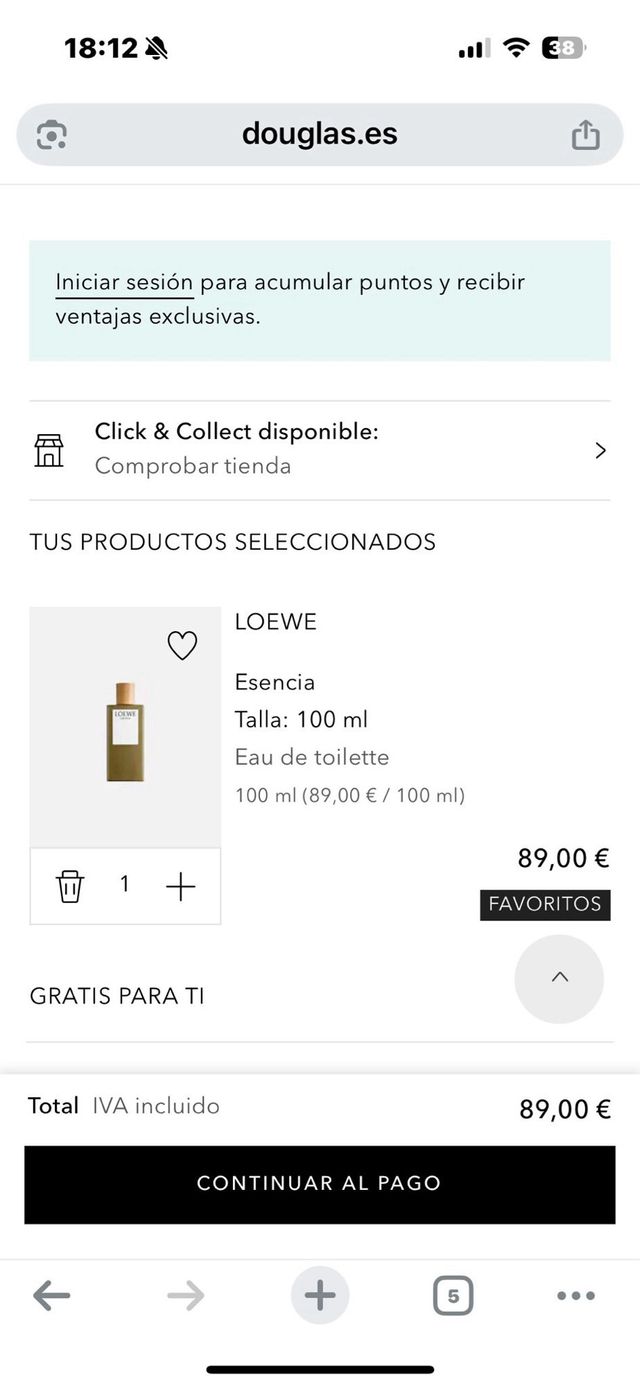The image size is (640, 1387).
Task: Open the browser options via the ellipsis icon
Action: click(x=575, y=1295)
